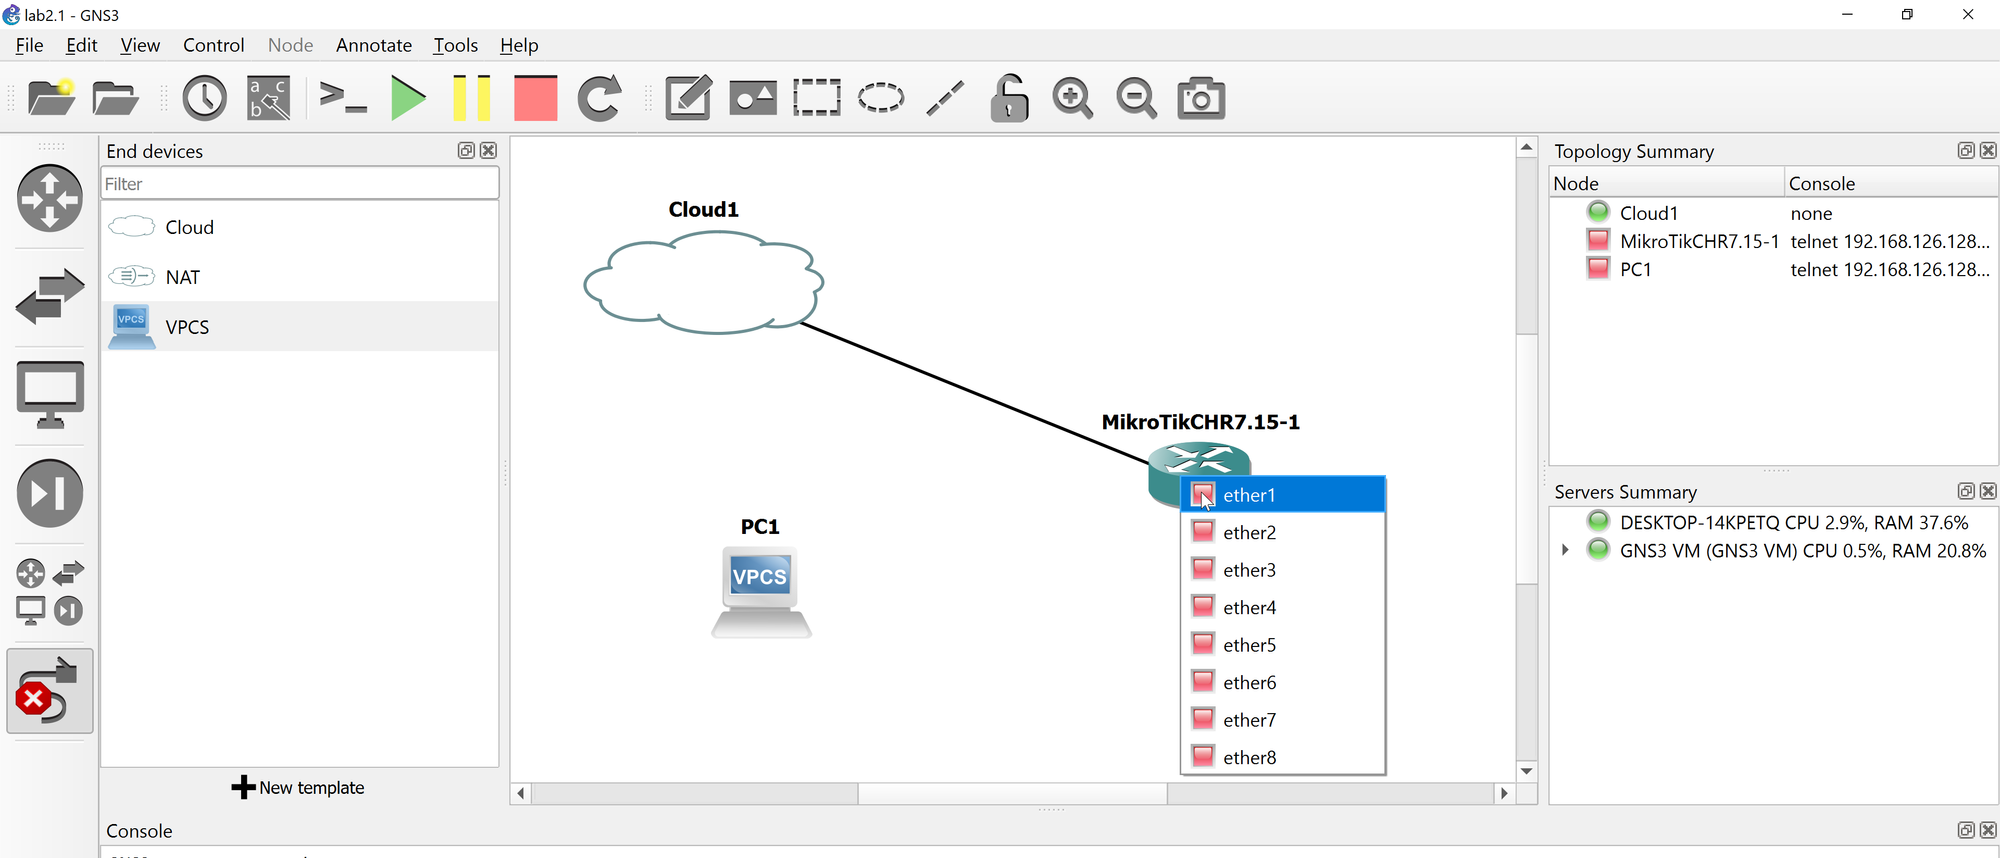Open the new blank project icon
Viewport: 2000px width, 858px height.
[51, 98]
